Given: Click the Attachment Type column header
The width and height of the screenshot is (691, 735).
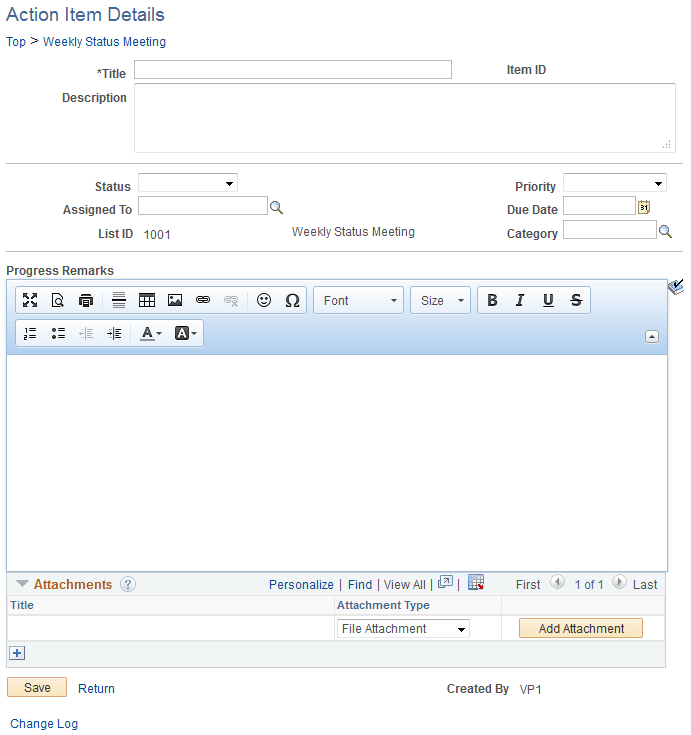Looking at the screenshot, I should (x=383, y=605).
